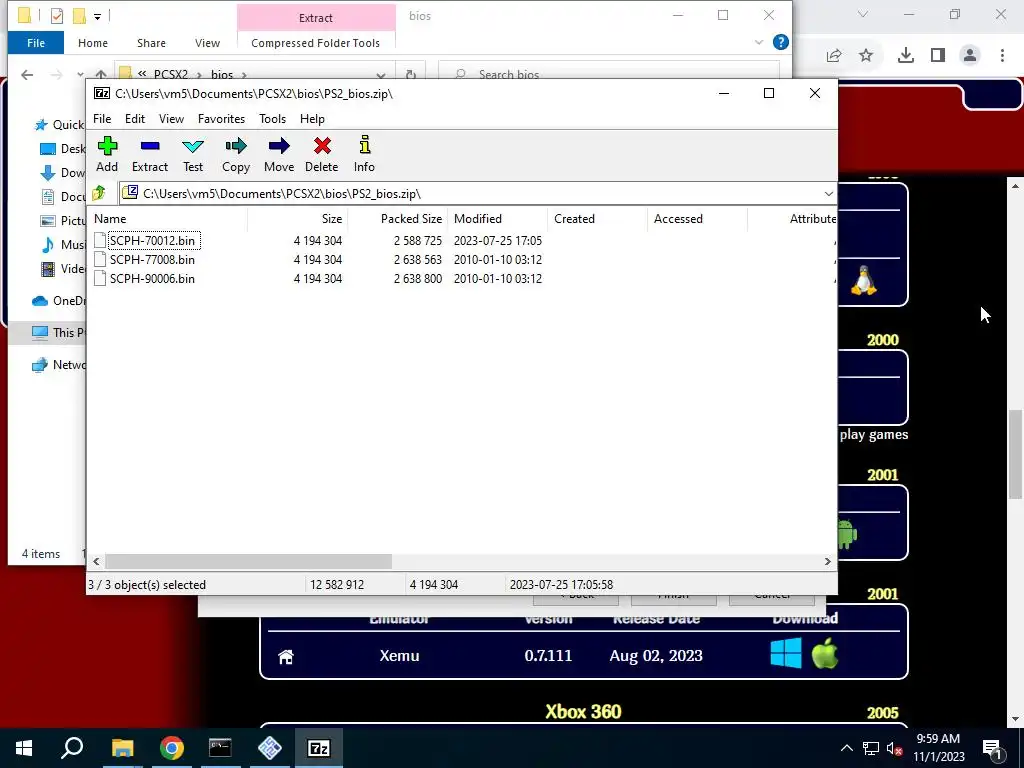Click the Add button in 7-Zip toolbar
Viewport: 1024px width, 768px height.
point(107,155)
